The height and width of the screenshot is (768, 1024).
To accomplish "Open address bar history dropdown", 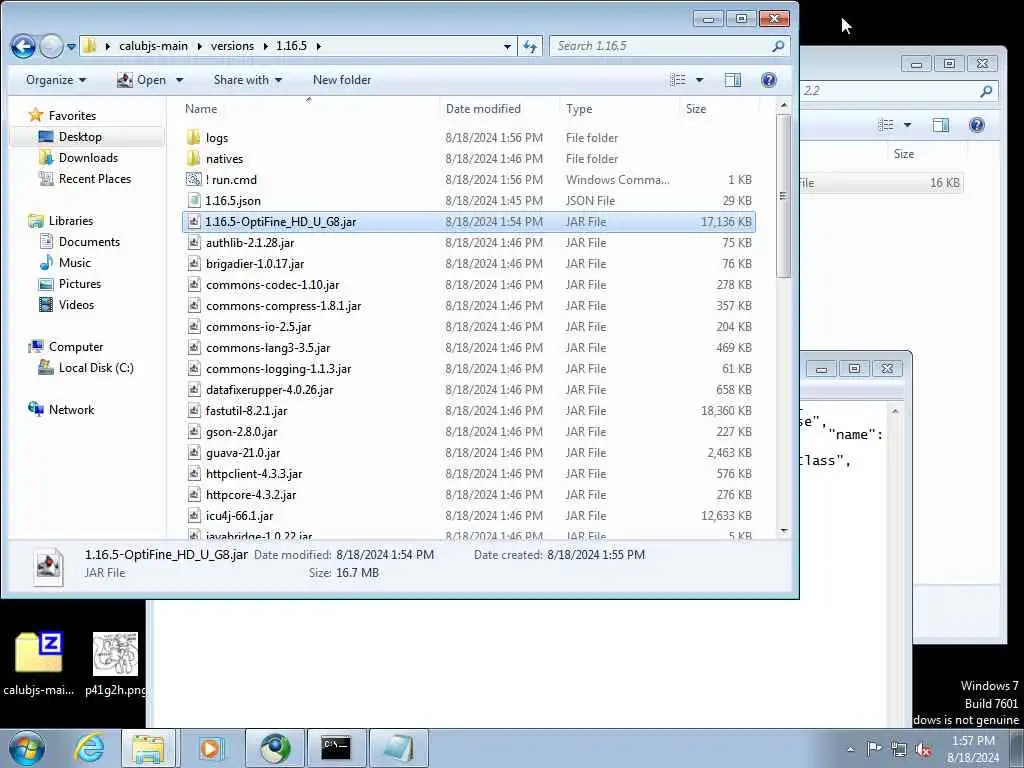I will 507,47.
